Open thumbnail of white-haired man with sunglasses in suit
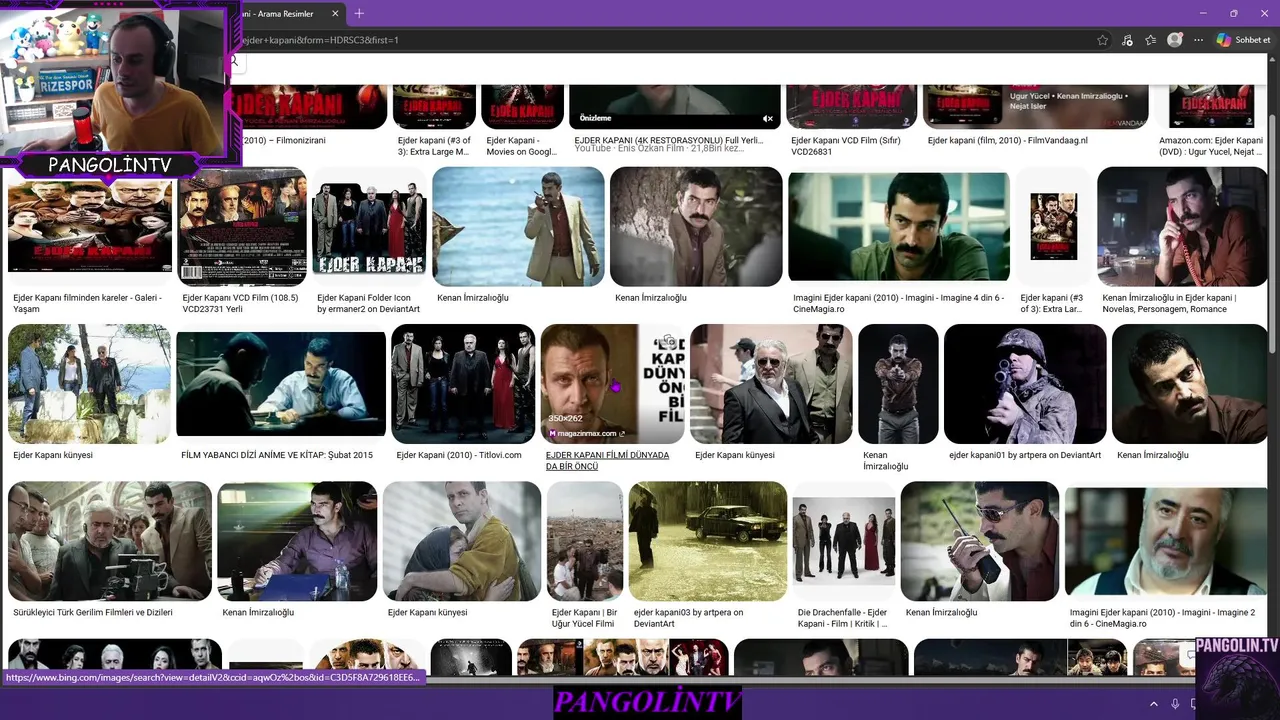1280x720 pixels. click(771, 384)
